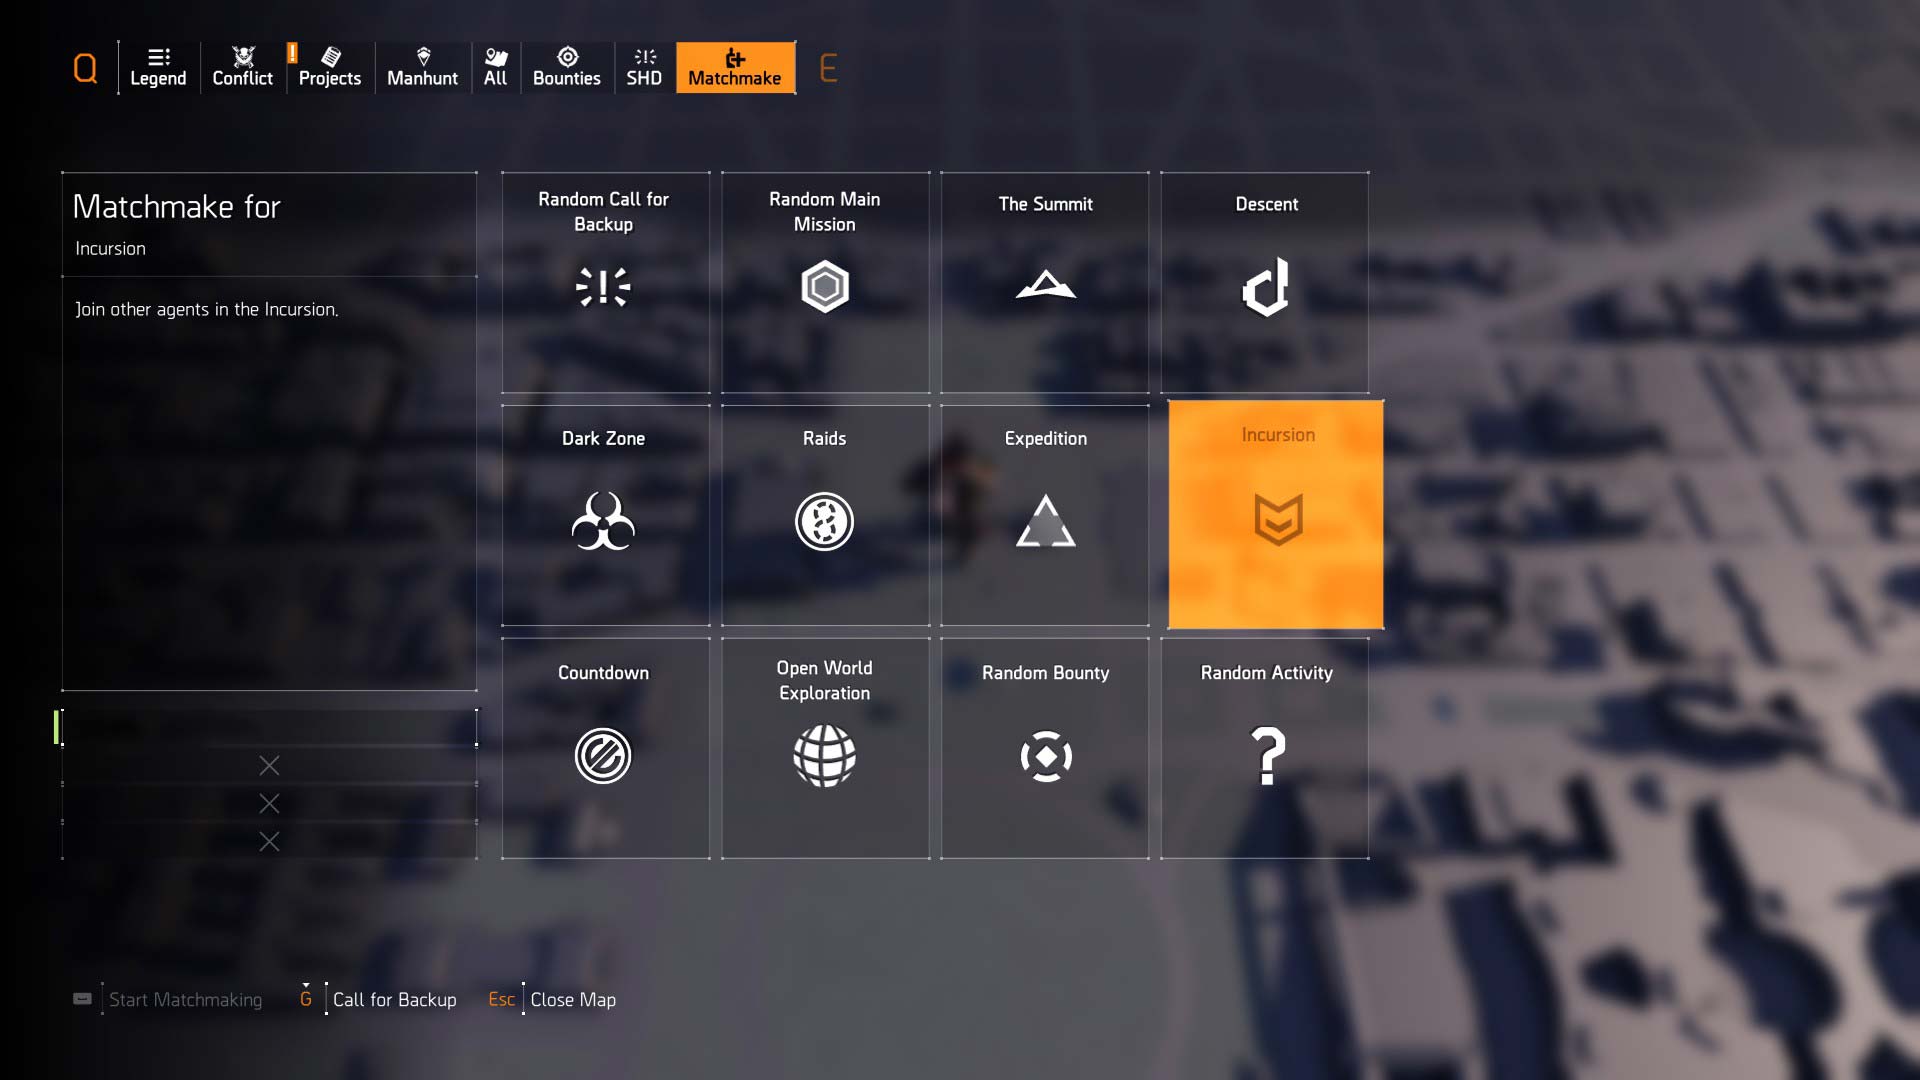Switch to the Matchmake tab
This screenshot has width=1920, height=1080.
[x=735, y=66]
